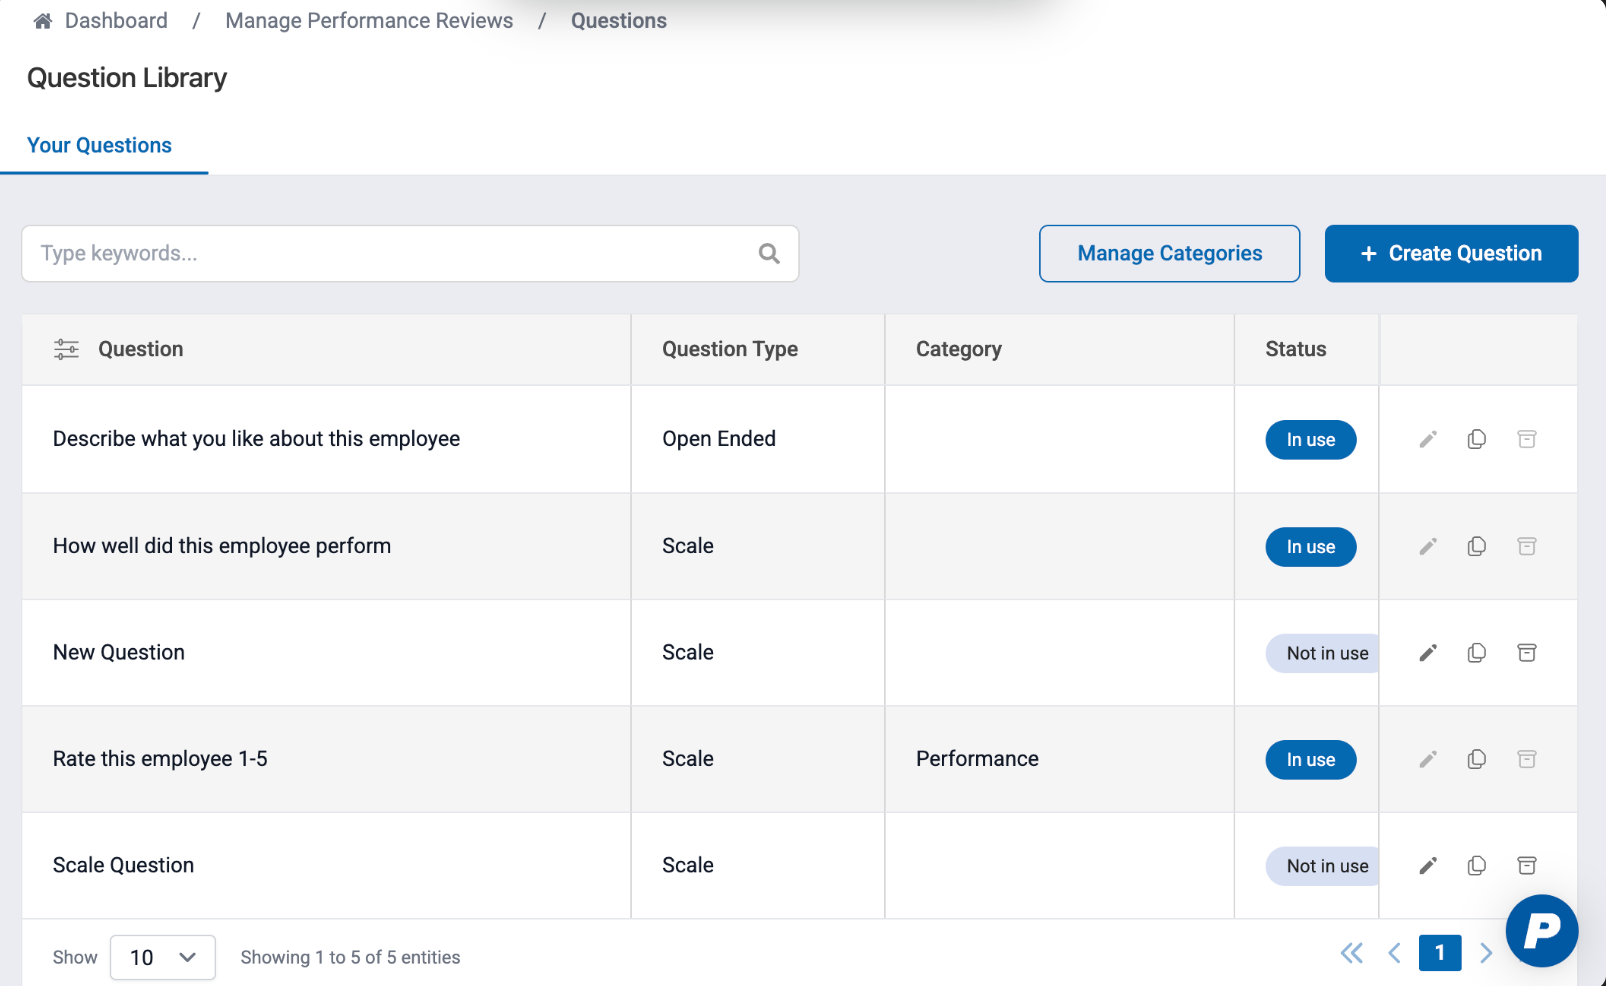Click the Manage Categories button
The height and width of the screenshot is (986, 1606).
(1169, 254)
